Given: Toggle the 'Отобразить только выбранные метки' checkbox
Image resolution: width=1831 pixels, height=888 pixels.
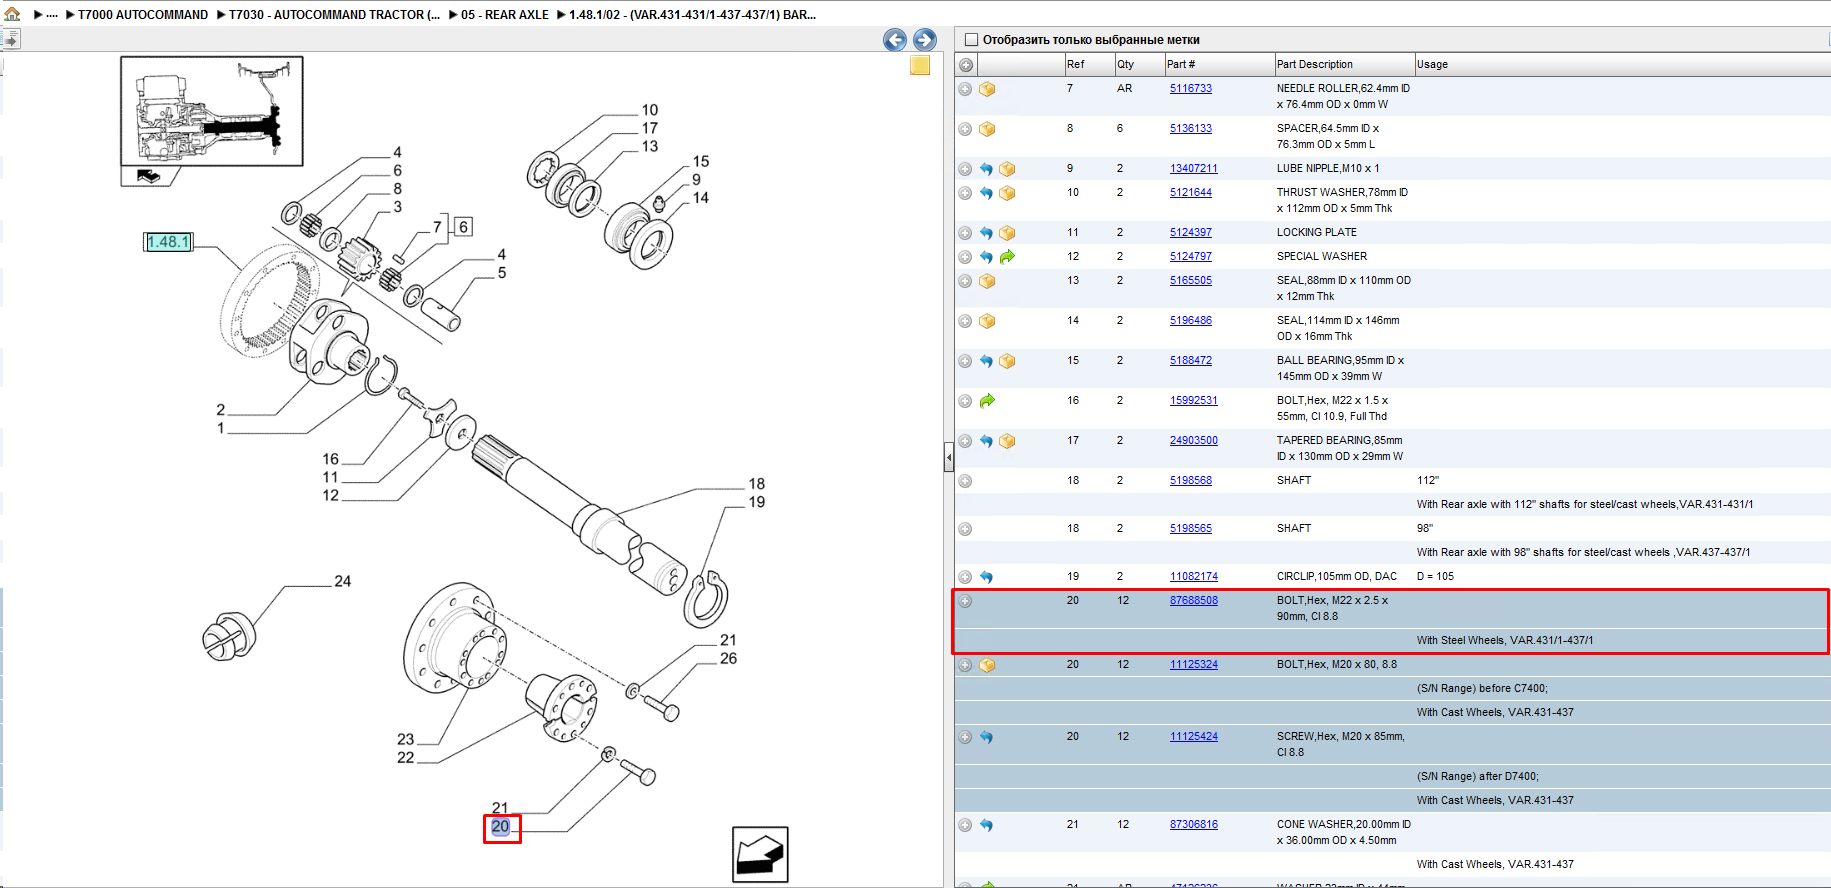Looking at the screenshot, I should 970,40.
